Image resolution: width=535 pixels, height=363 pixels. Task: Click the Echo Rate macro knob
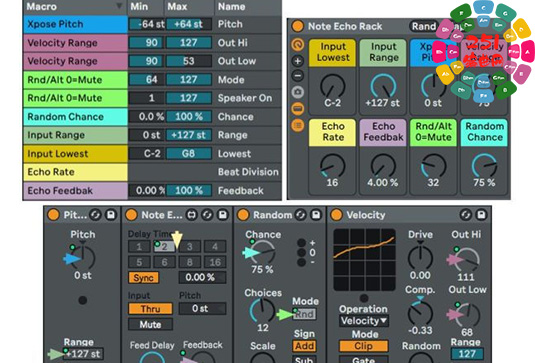click(333, 166)
